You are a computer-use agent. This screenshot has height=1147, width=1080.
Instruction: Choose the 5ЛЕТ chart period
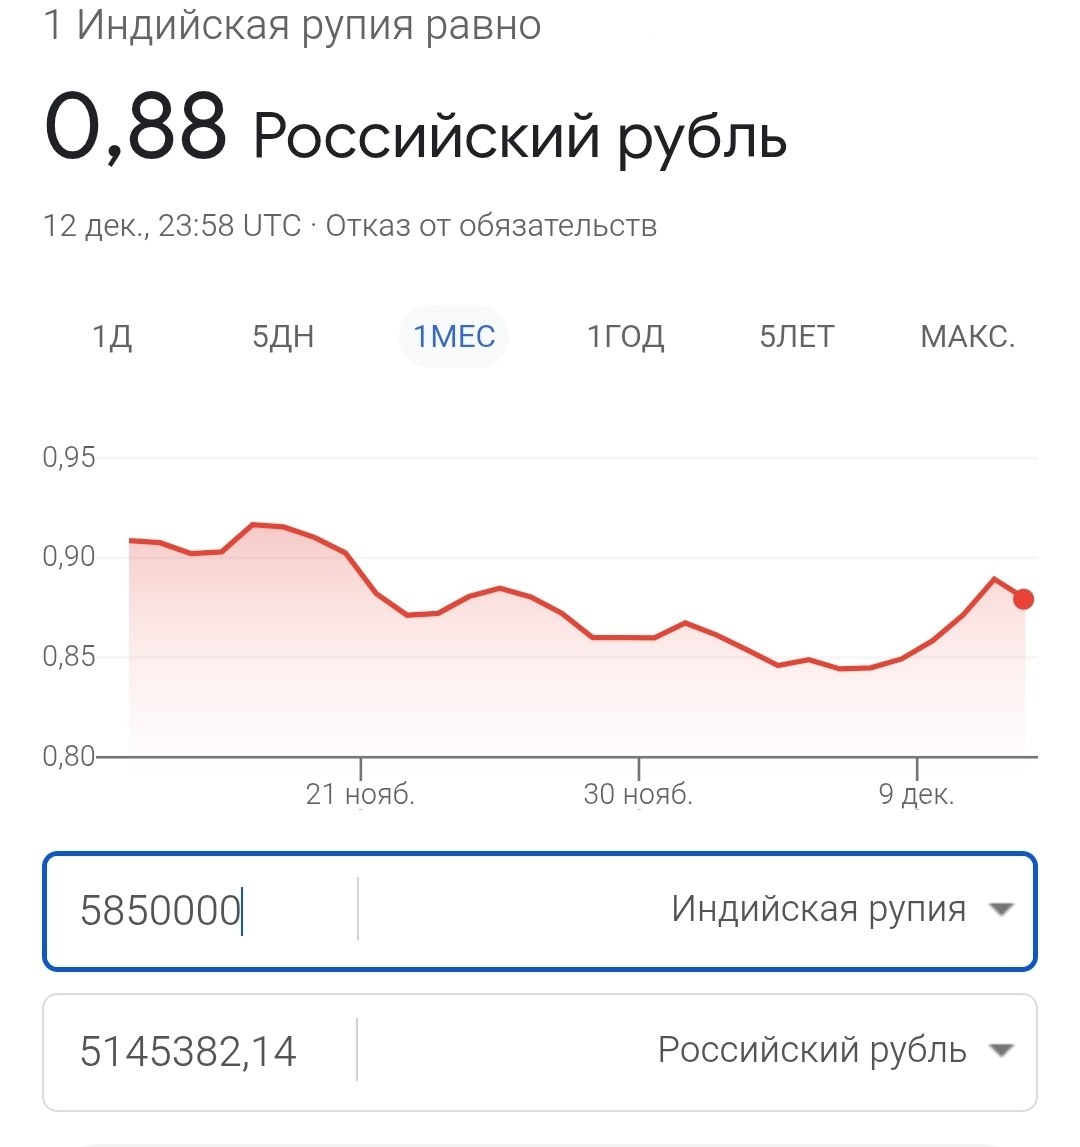pos(797,337)
